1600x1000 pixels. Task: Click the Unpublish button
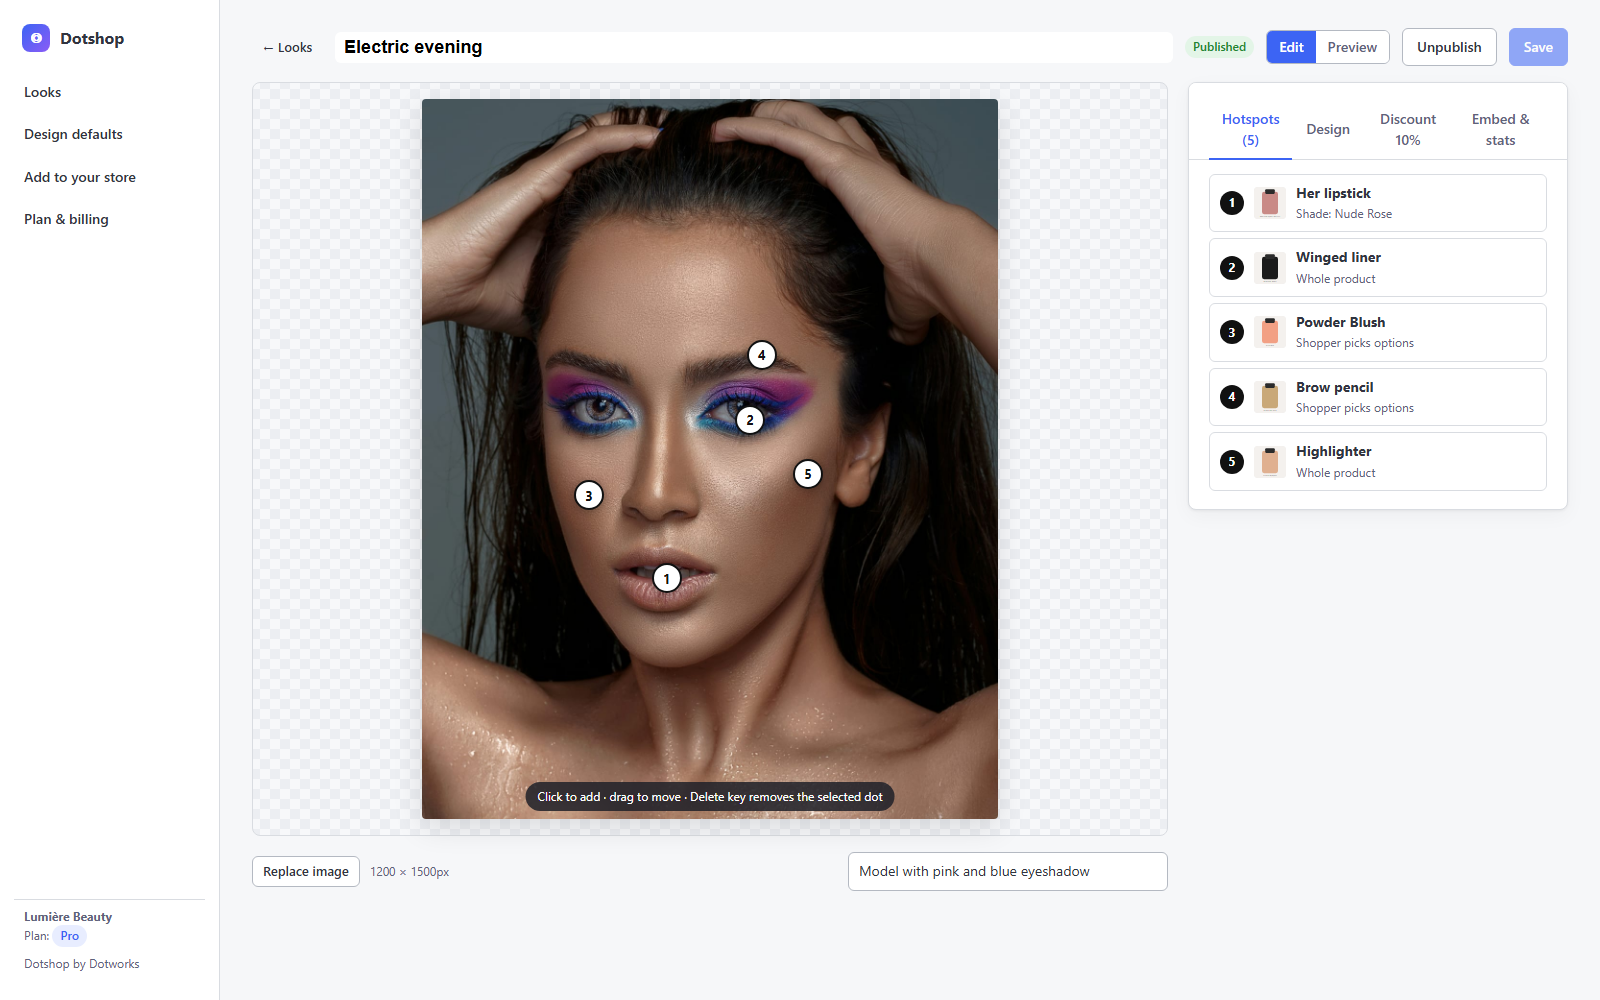pos(1449,47)
